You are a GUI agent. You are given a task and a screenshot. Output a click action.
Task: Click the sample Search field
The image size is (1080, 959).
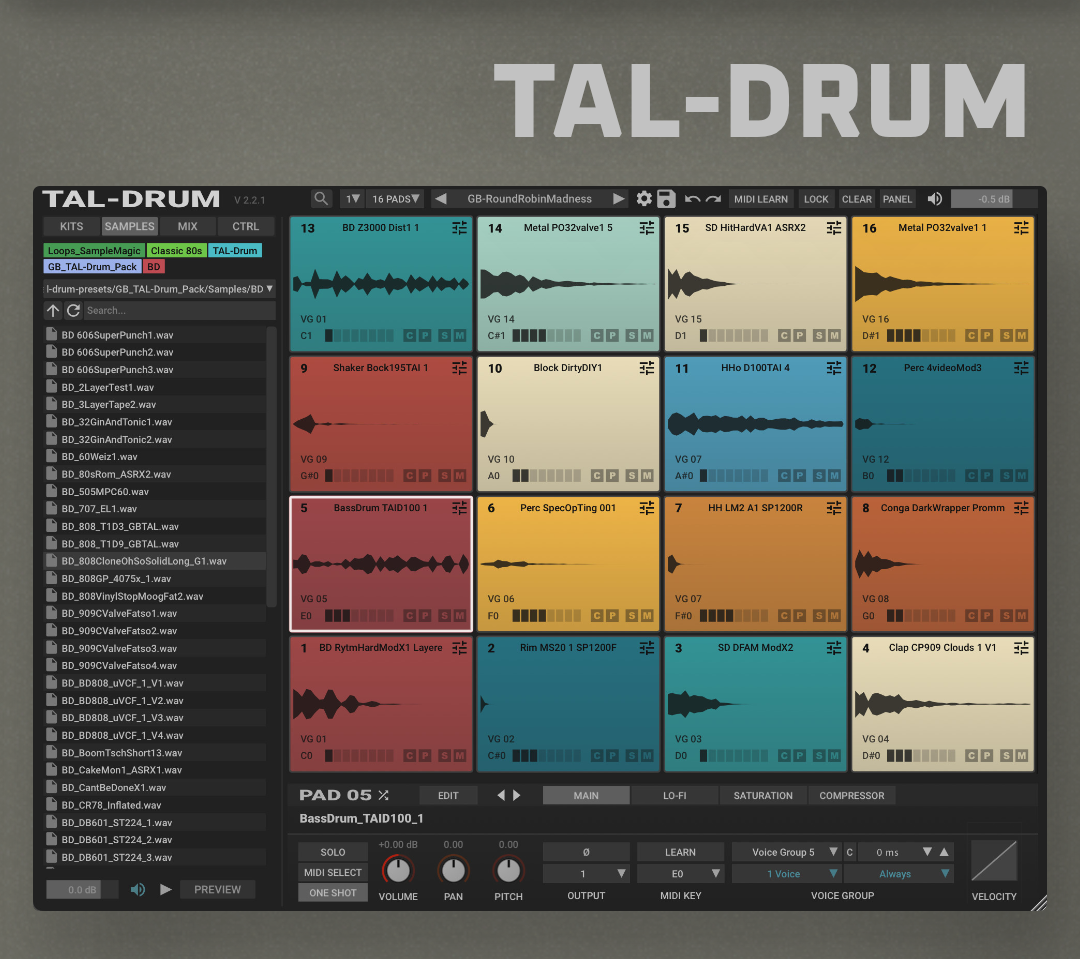178,311
